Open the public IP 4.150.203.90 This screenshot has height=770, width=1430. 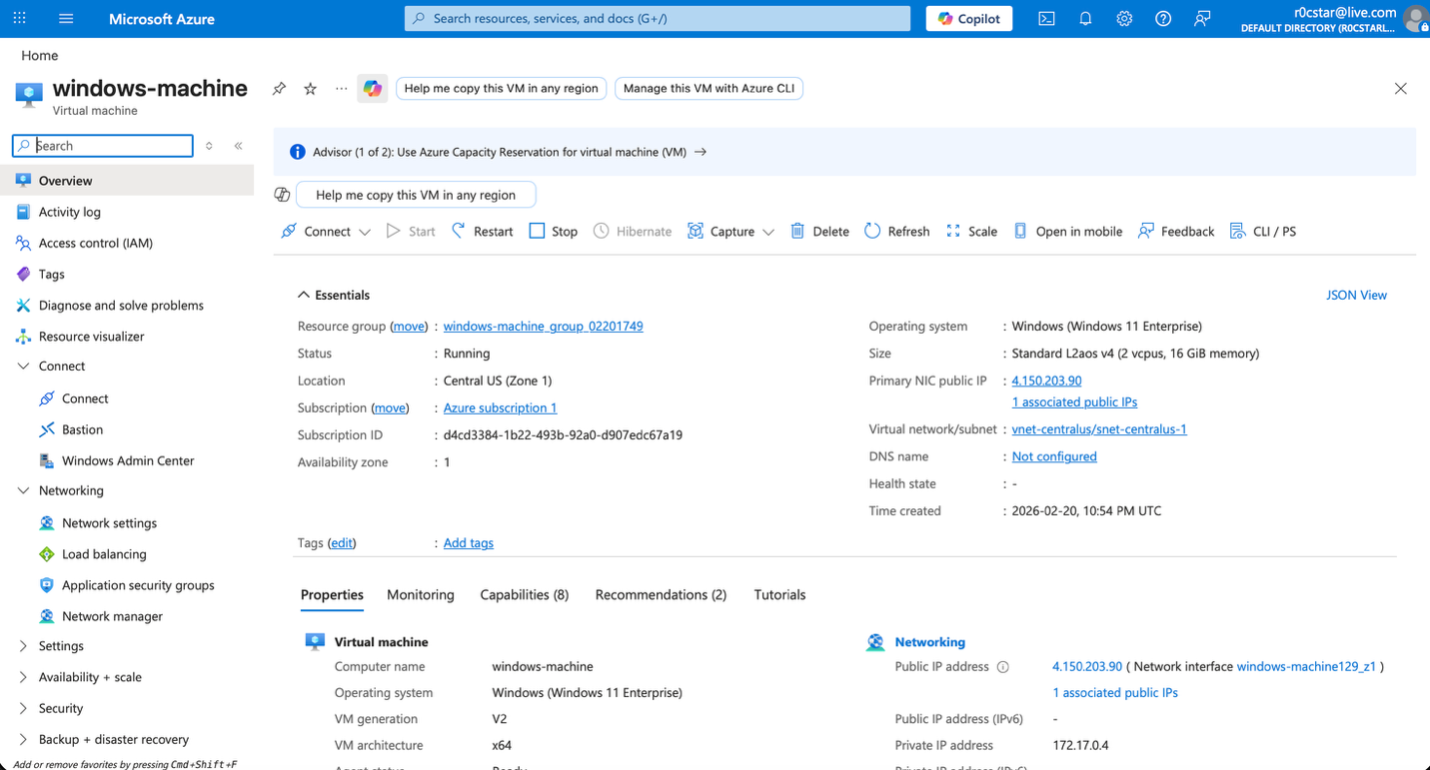[x=1046, y=380]
